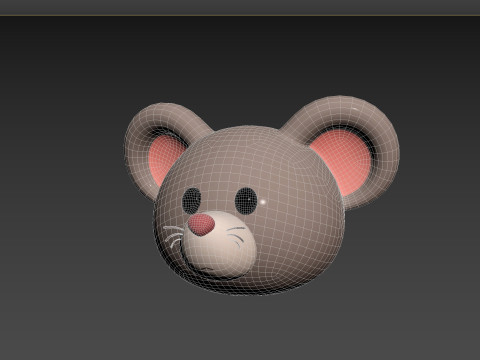The width and height of the screenshot is (480, 360).
Task: Select the black eye nearest the highlight dot
Action: coord(246,201)
